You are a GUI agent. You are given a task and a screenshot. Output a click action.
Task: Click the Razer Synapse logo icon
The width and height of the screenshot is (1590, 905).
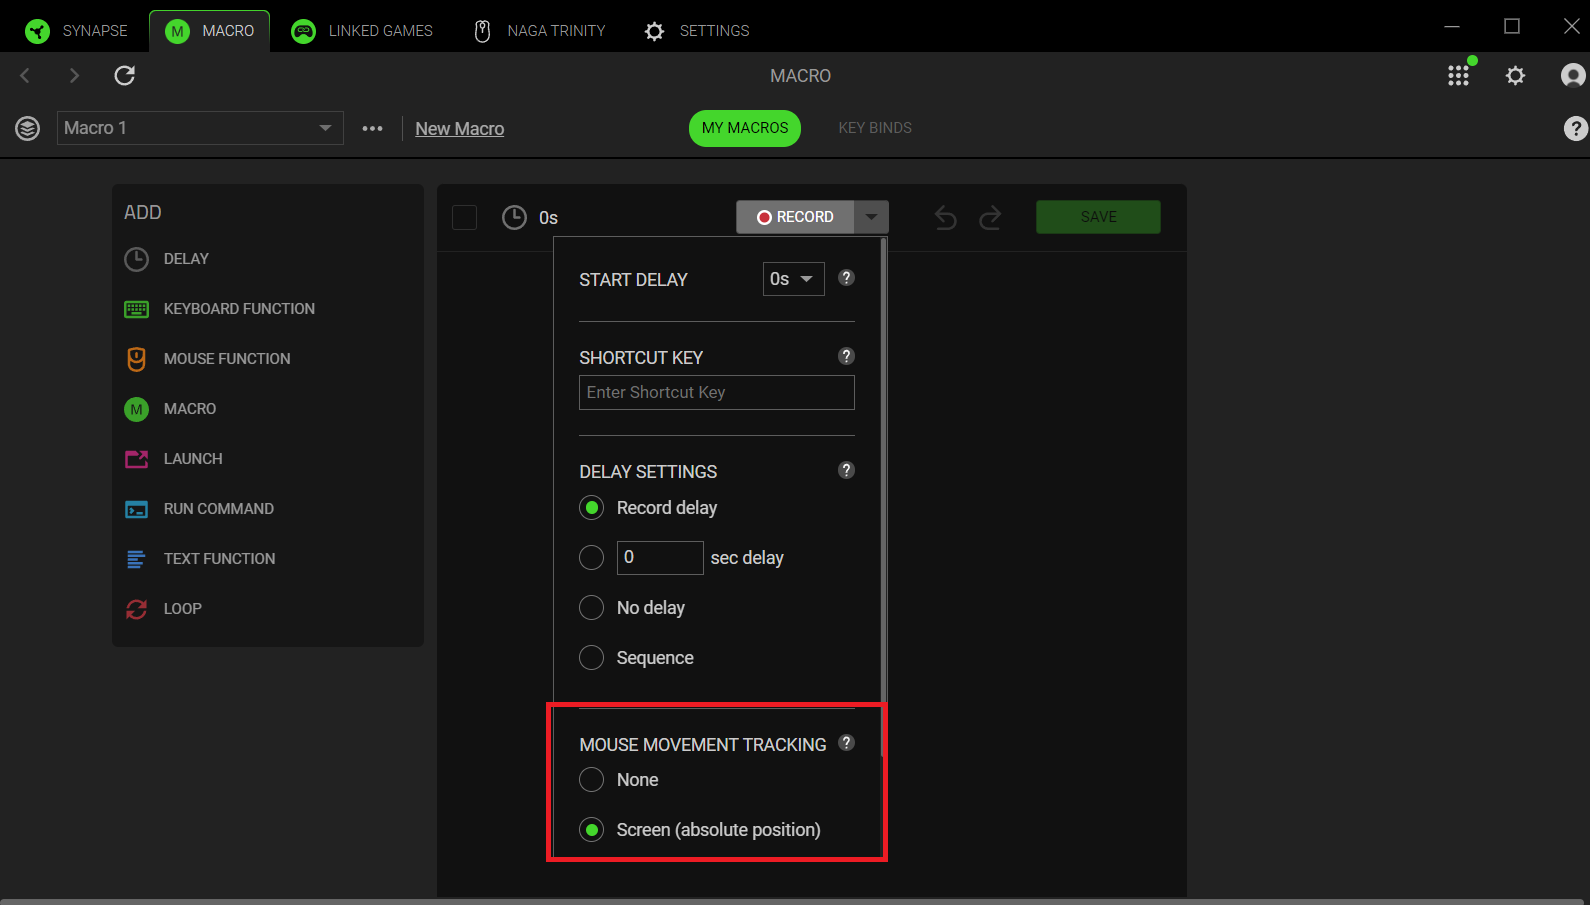(38, 31)
